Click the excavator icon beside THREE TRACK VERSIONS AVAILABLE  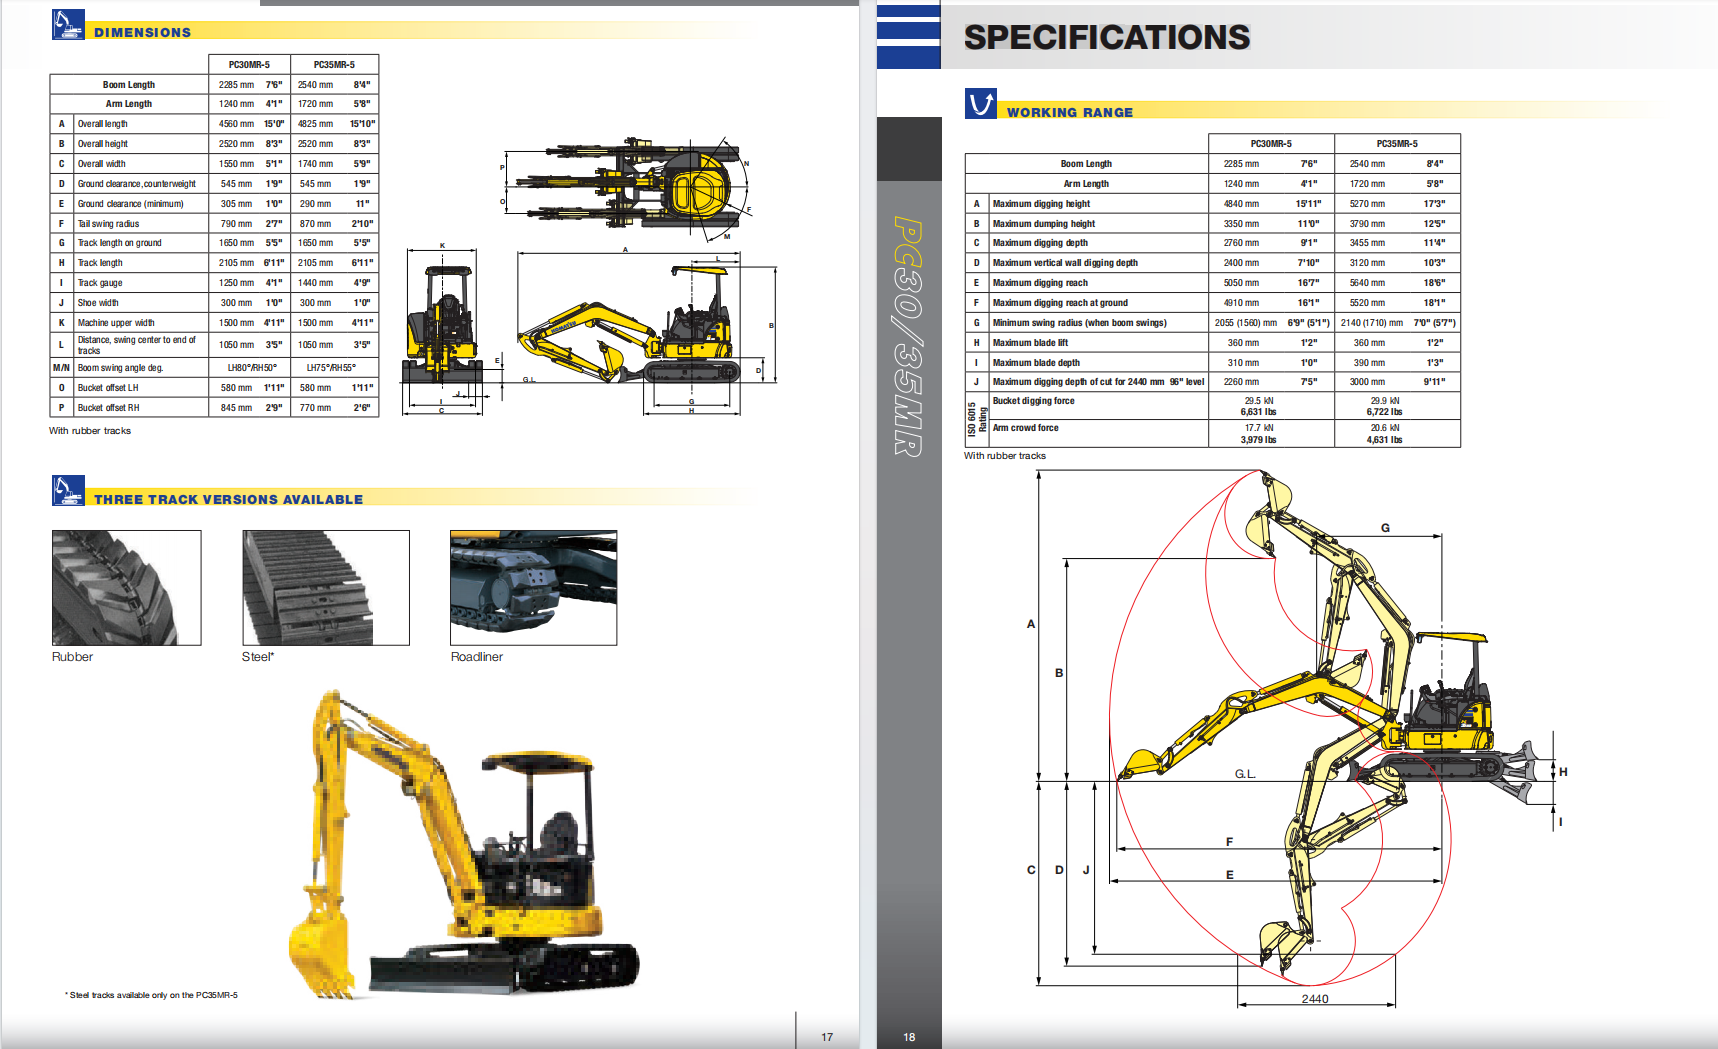pyautogui.click(x=68, y=491)
